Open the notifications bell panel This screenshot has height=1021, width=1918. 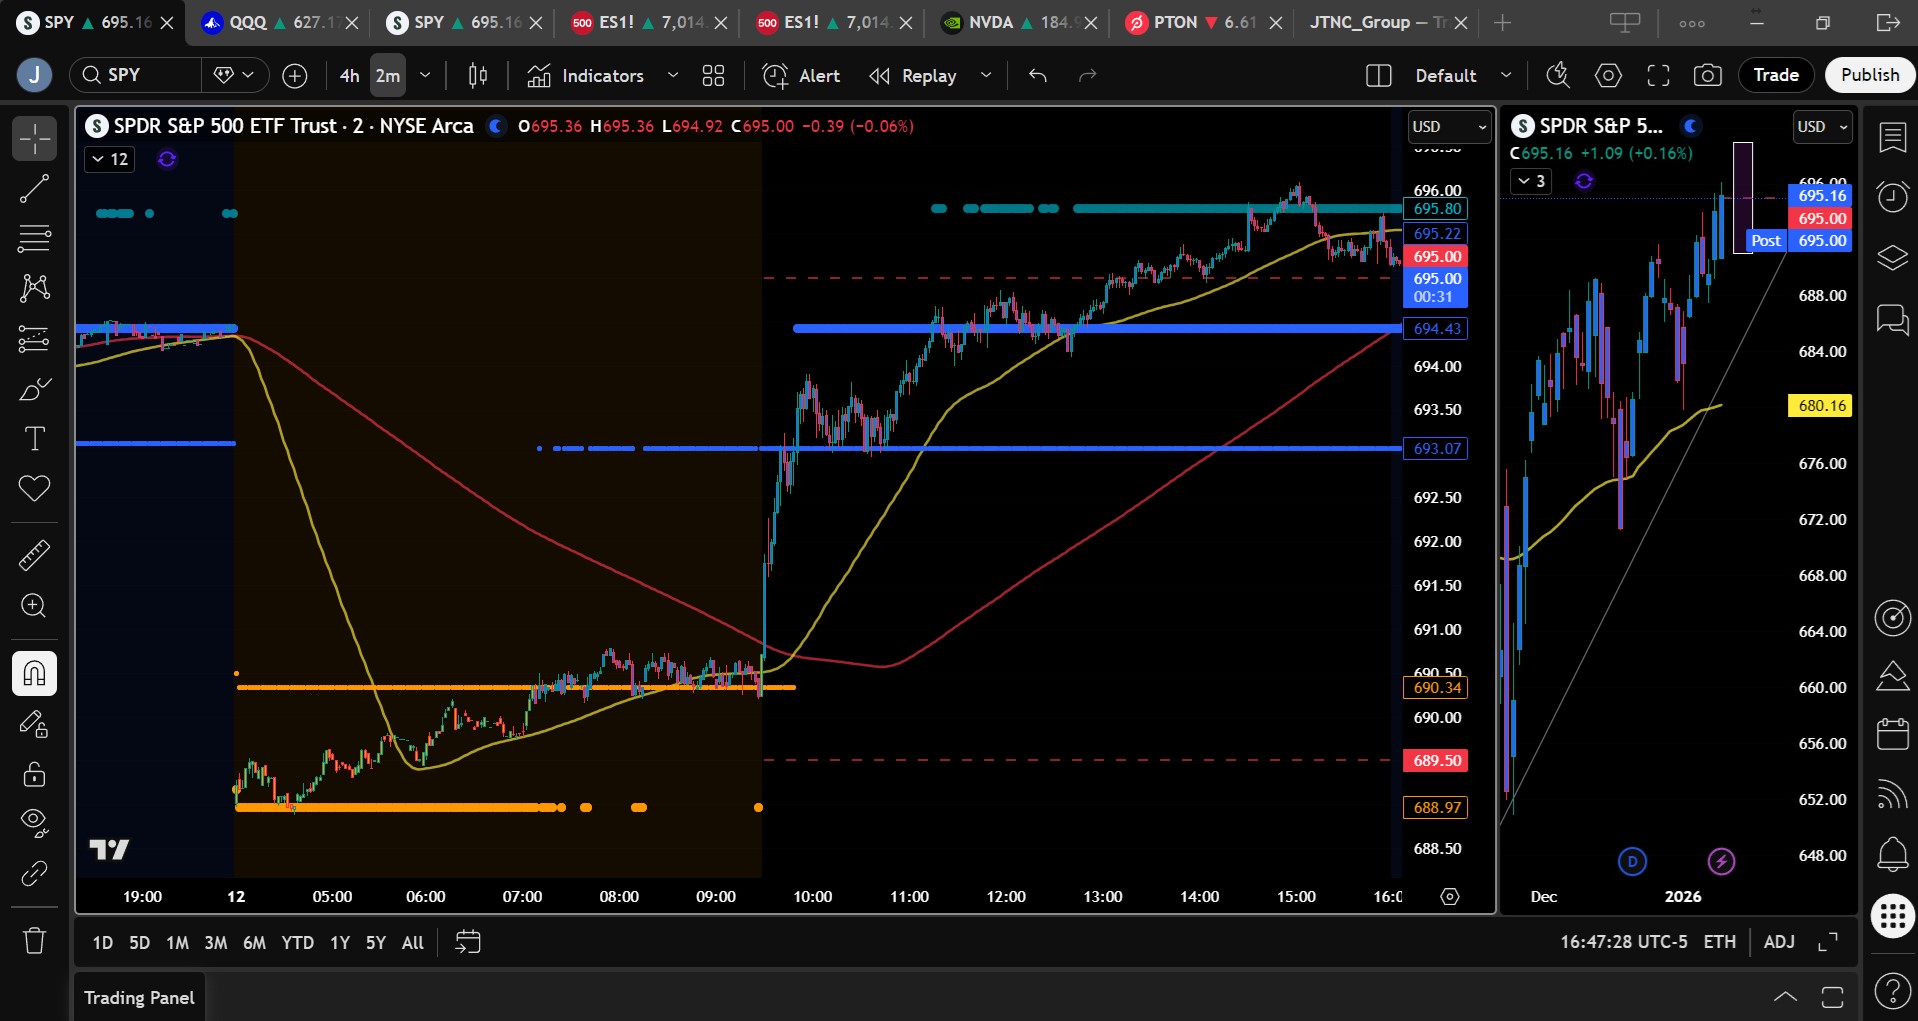pyautogui.click(x=1892, y=854)
